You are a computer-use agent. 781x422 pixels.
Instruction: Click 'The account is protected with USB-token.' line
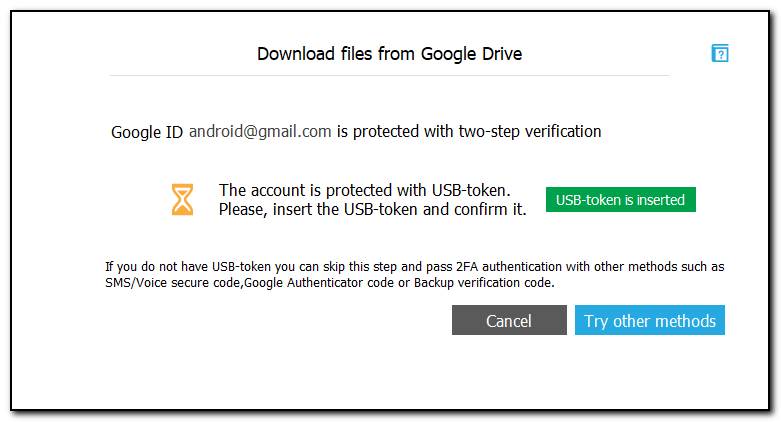(x=365, y=190)
